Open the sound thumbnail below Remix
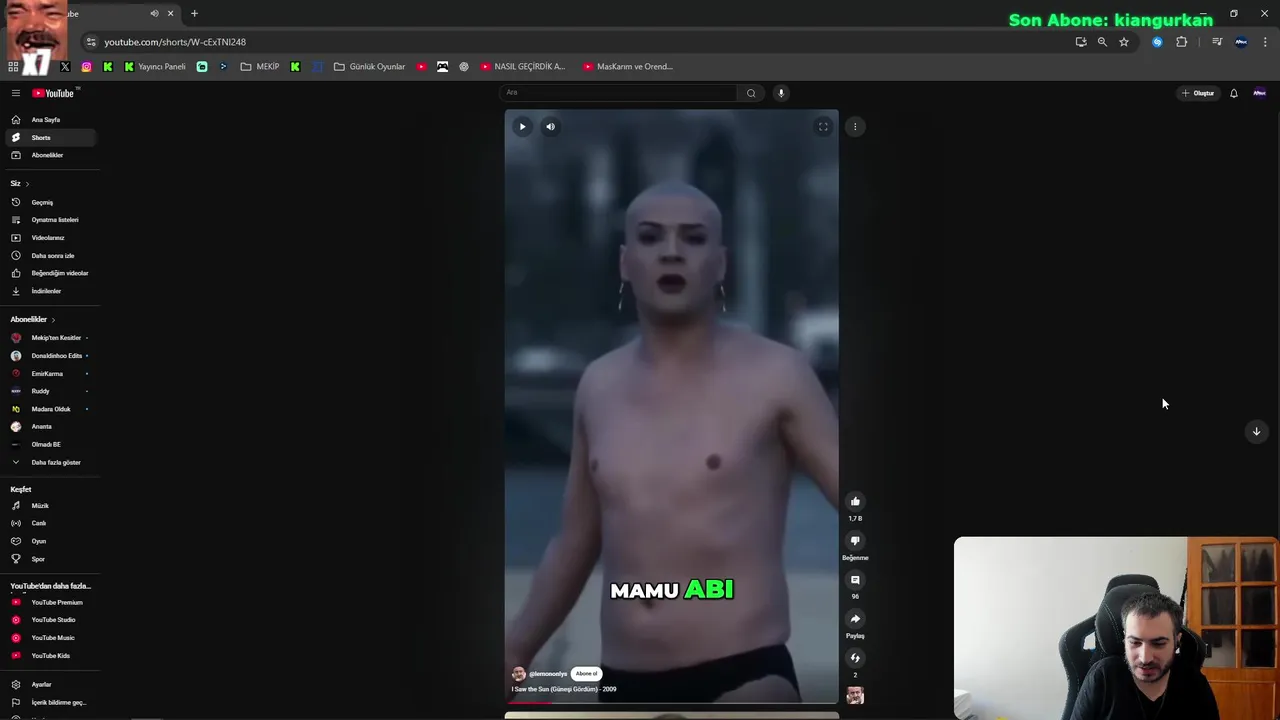Viewport: 1280px width, 720px height. 855,695
